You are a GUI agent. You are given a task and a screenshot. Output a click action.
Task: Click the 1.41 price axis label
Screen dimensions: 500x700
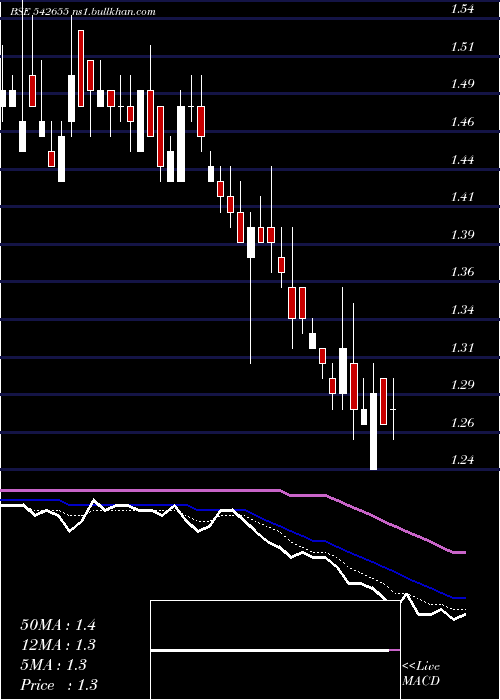point(462,197)
